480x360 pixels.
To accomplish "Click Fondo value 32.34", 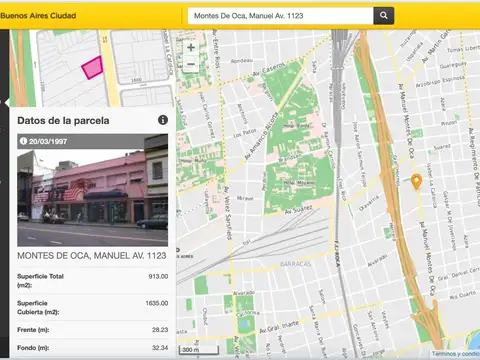I will point(160,348).
